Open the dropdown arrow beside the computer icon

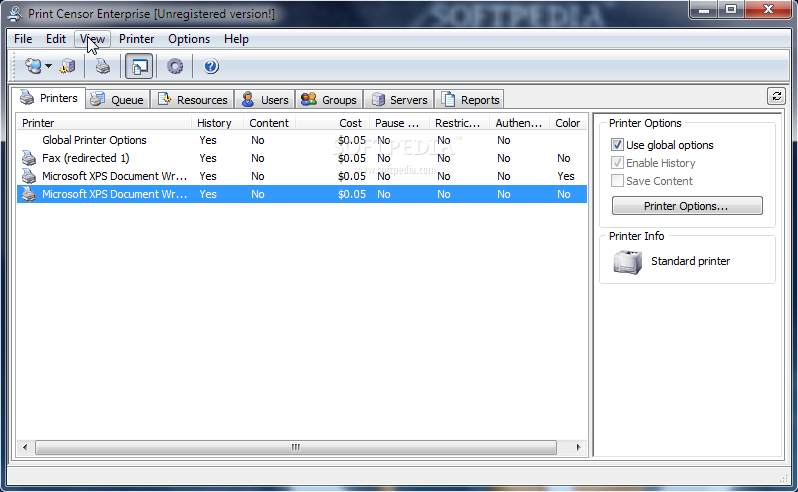48,66
